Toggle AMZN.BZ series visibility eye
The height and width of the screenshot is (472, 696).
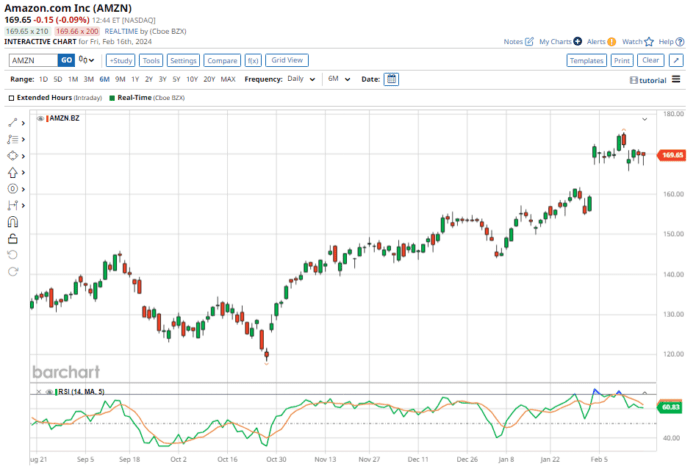40,119
